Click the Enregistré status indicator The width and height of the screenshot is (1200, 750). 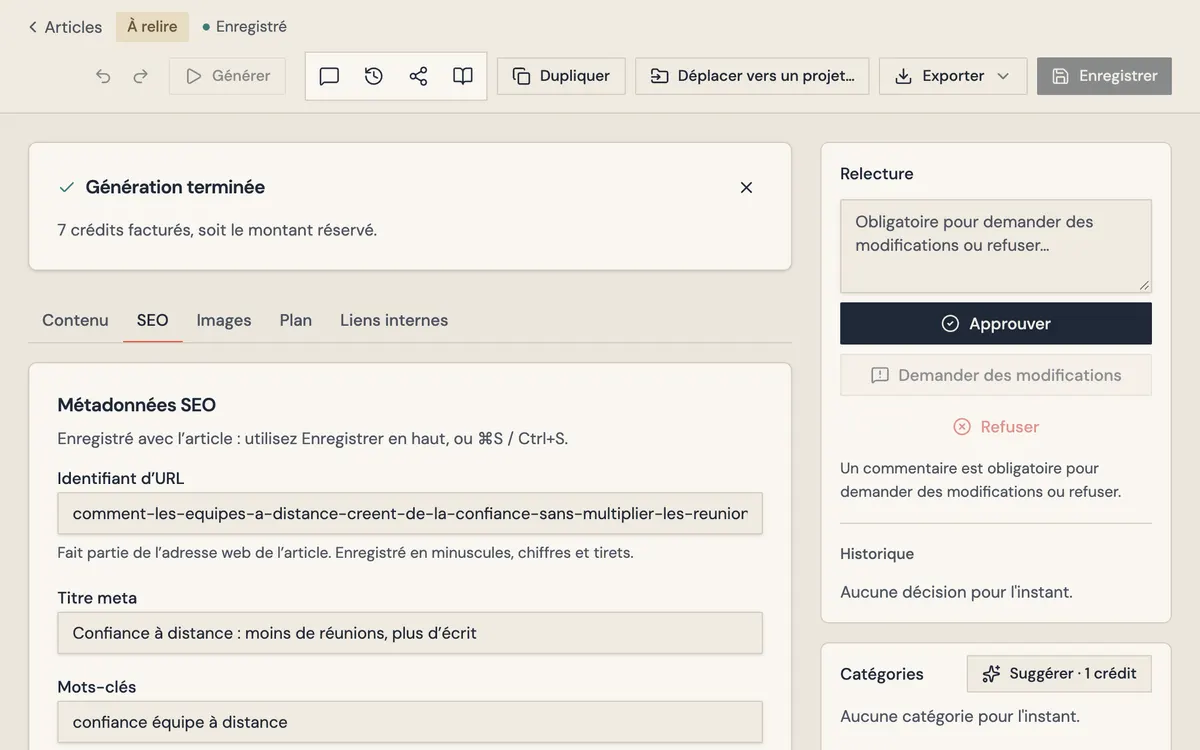pos(244,27)
